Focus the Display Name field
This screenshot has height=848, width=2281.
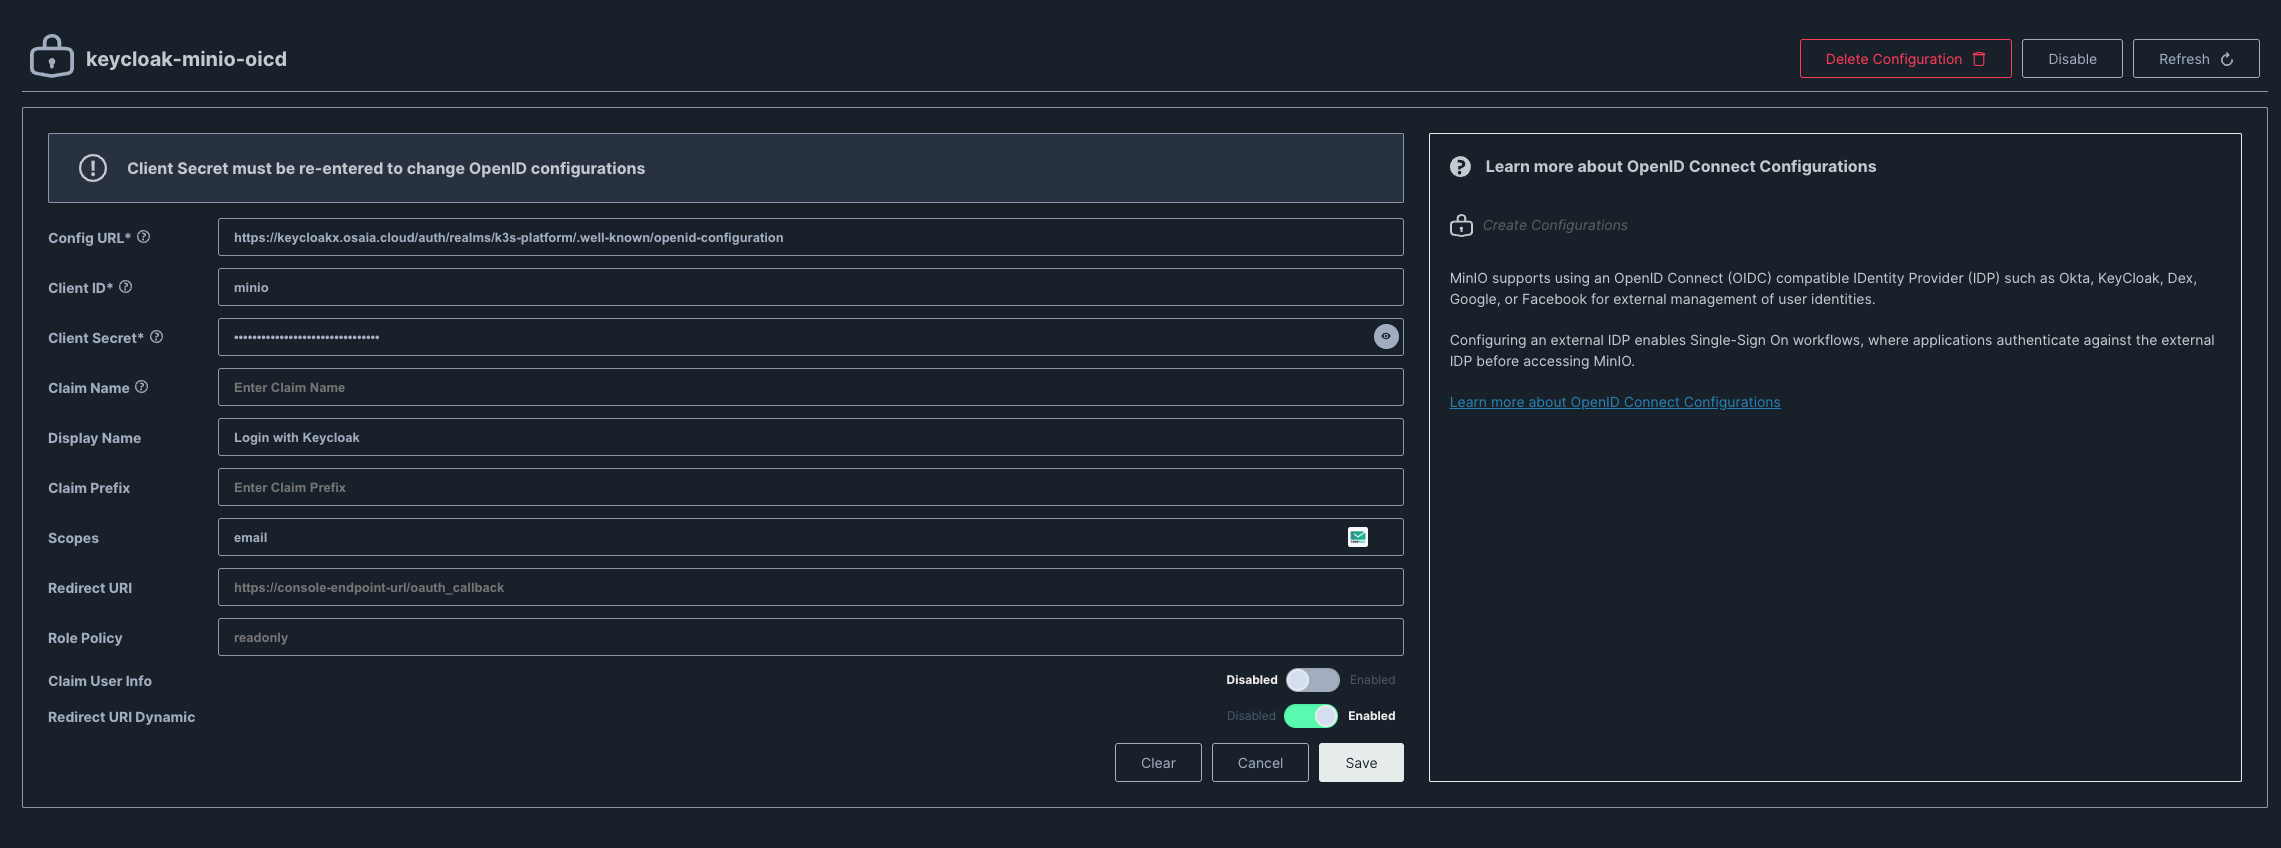click(810, 437)
